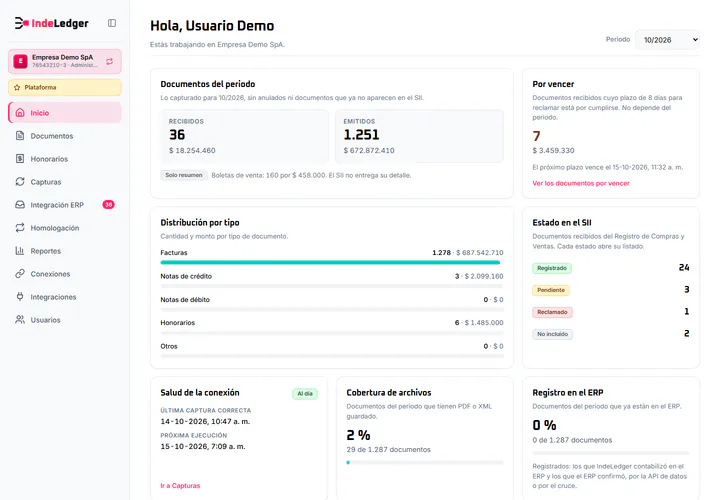This screenshot has height=500, width=720.
Task: Open Reportes in the sidebar
Action: click(65, 251)
